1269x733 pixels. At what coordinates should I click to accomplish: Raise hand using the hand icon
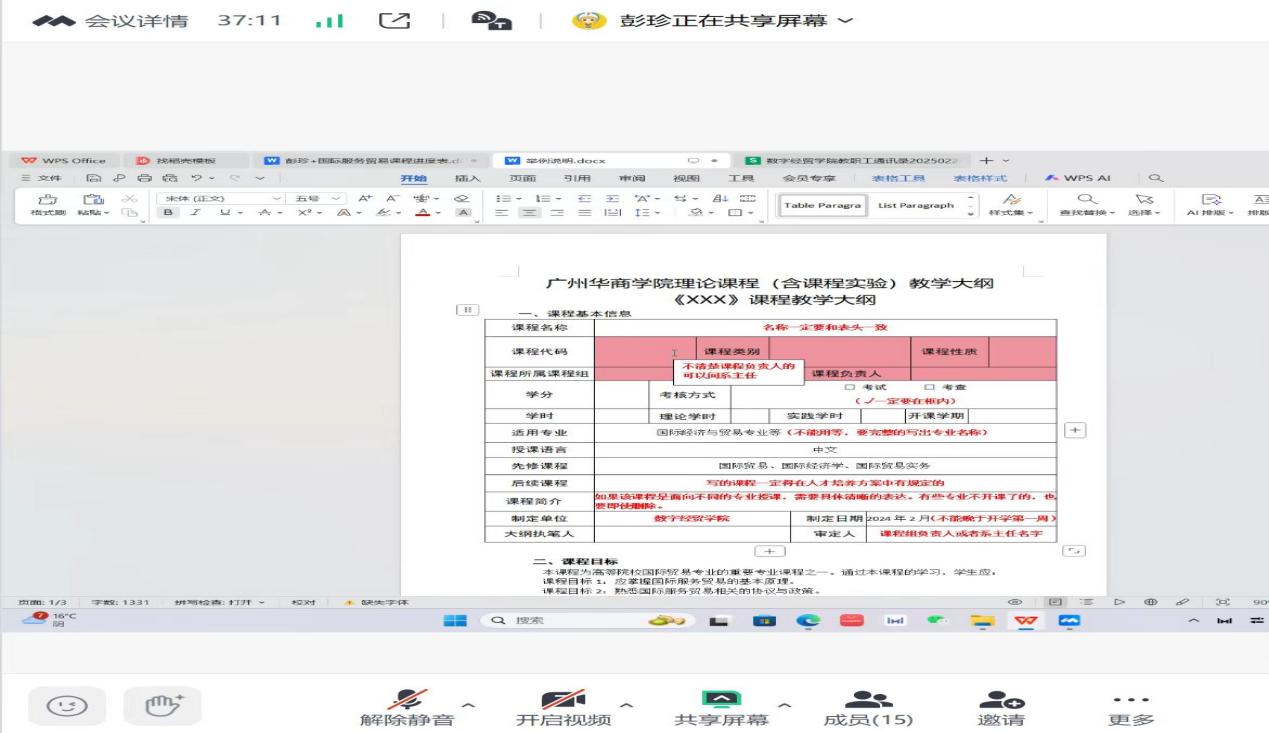(162, 706)
